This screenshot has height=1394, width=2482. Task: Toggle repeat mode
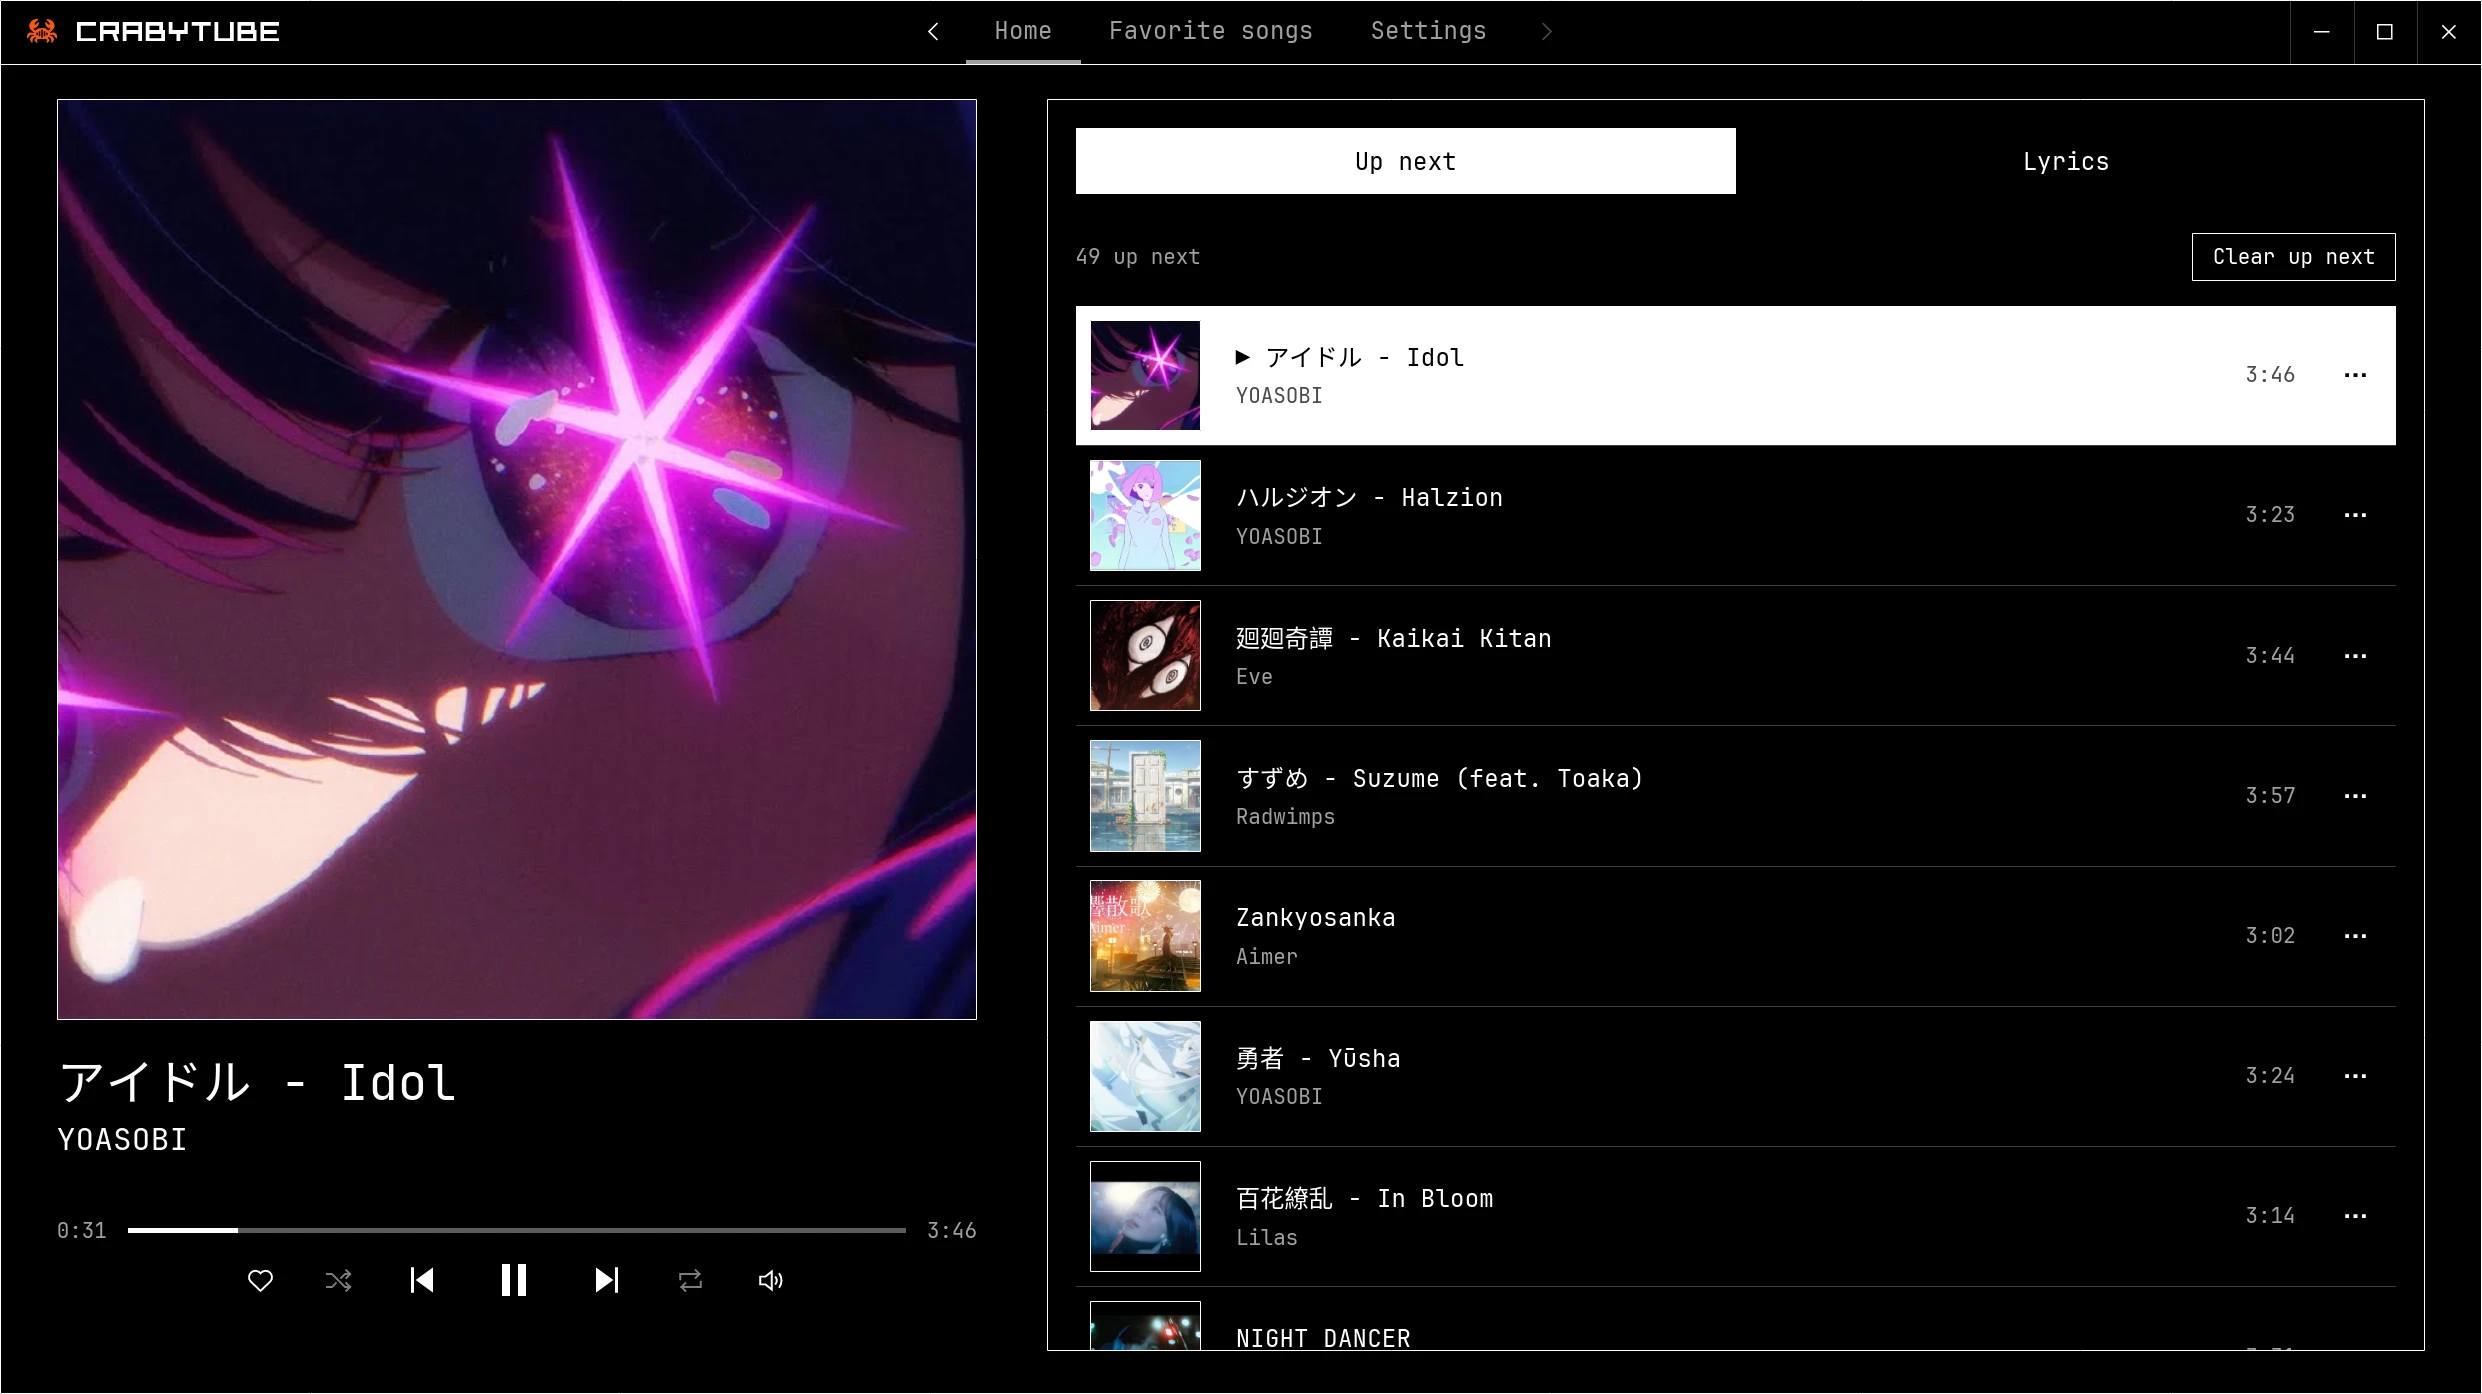tap(690, 1280)
